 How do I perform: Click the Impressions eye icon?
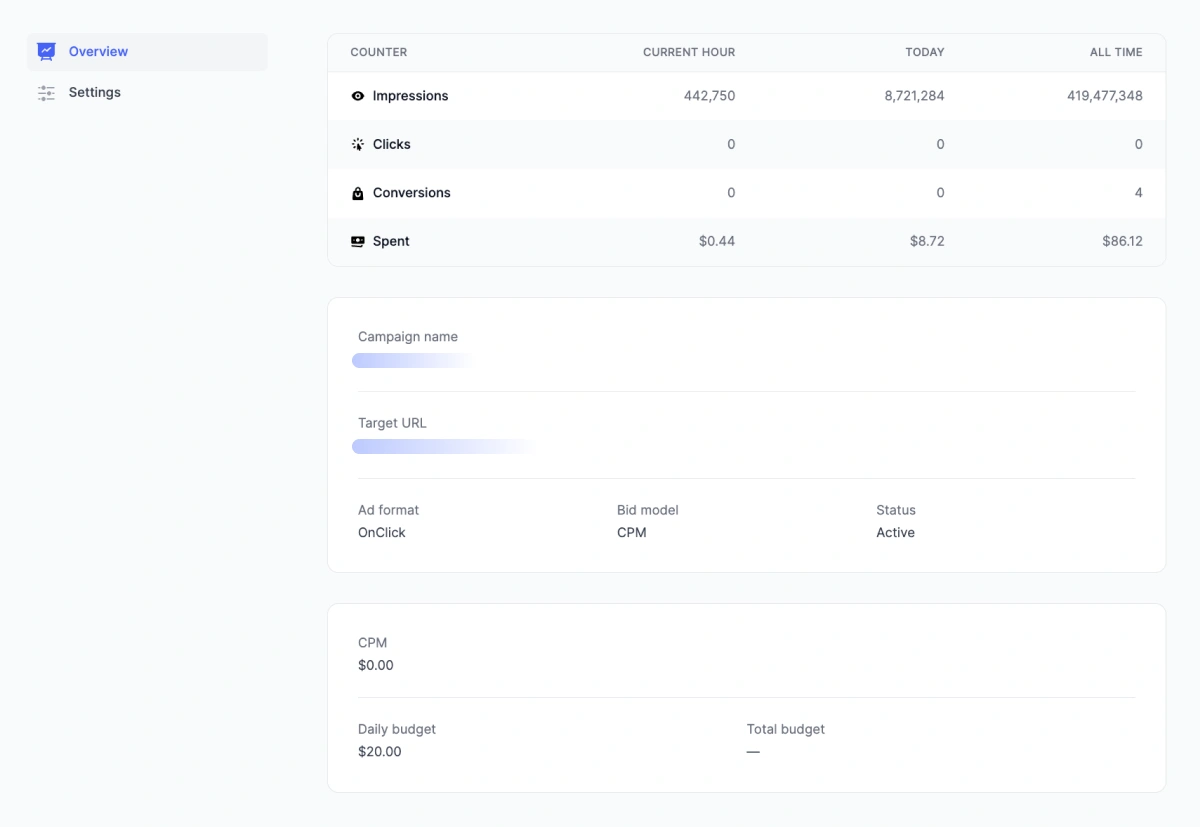click(358, 96)
